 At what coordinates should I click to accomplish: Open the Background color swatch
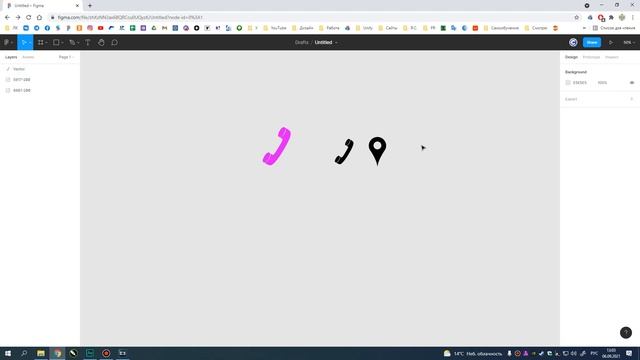coord(568,82)
